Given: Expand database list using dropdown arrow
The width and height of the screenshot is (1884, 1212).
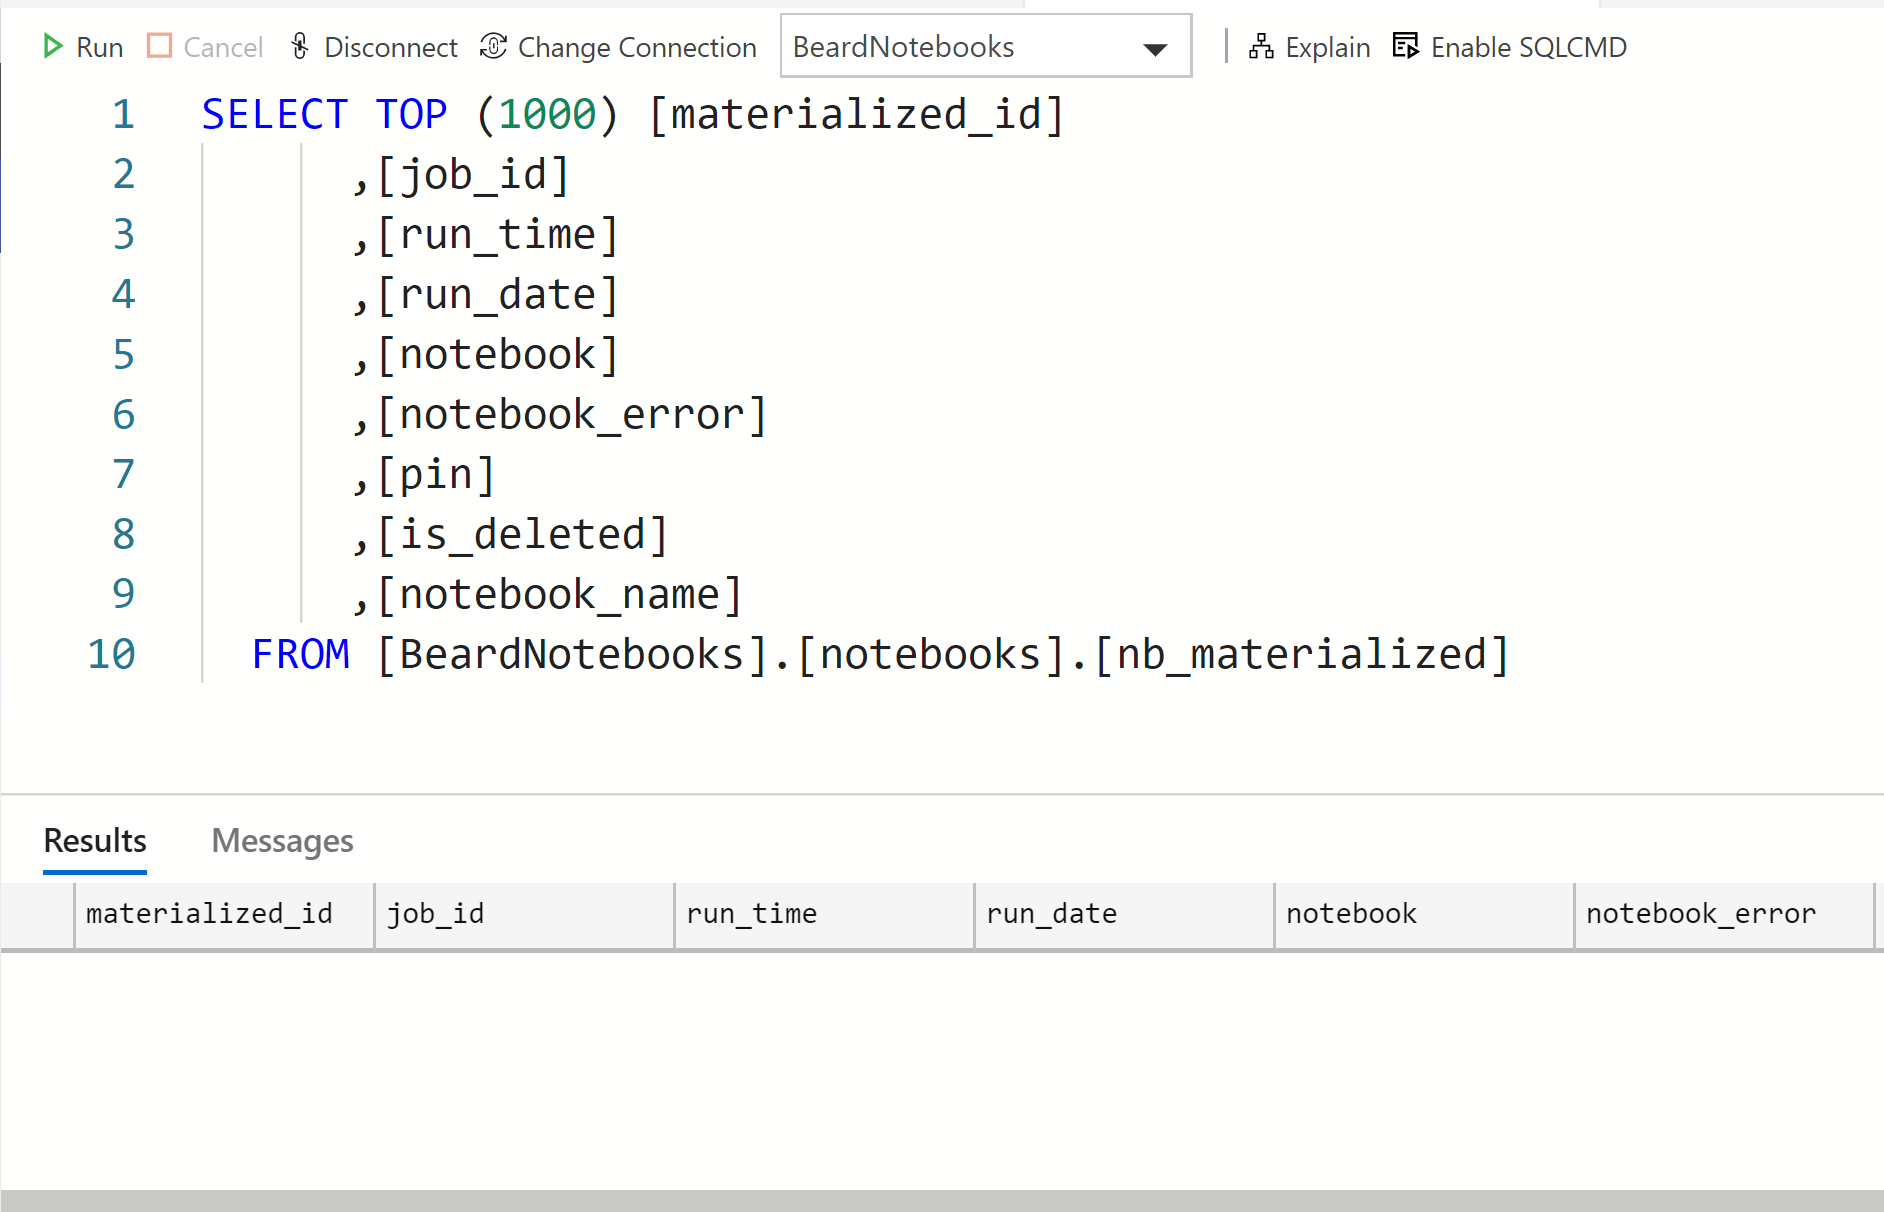Looking at the screenshot, I should pyautogui.click(x=1155, y=49).
